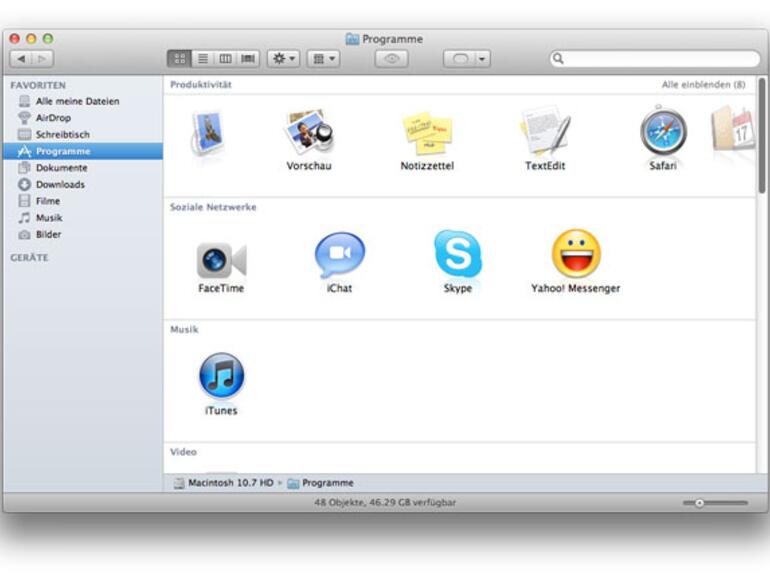Click 'Alle einblenden (8)' link
The height and width of the screenshot is (578, 770).
pyautogui.click(x=703, y=85)
